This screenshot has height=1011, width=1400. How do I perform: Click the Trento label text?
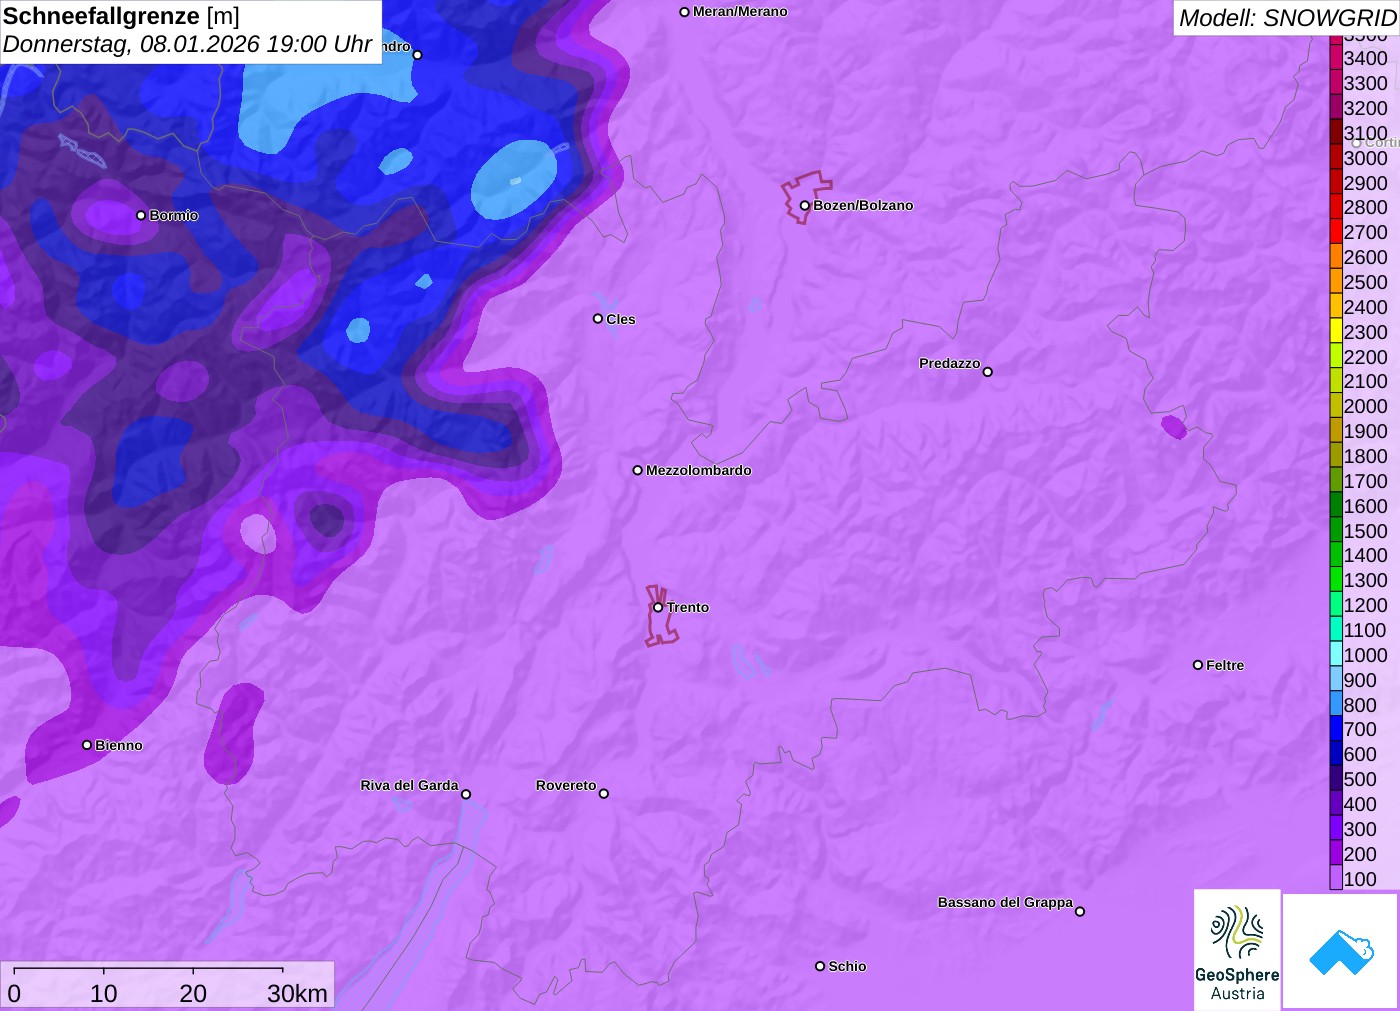688,607
